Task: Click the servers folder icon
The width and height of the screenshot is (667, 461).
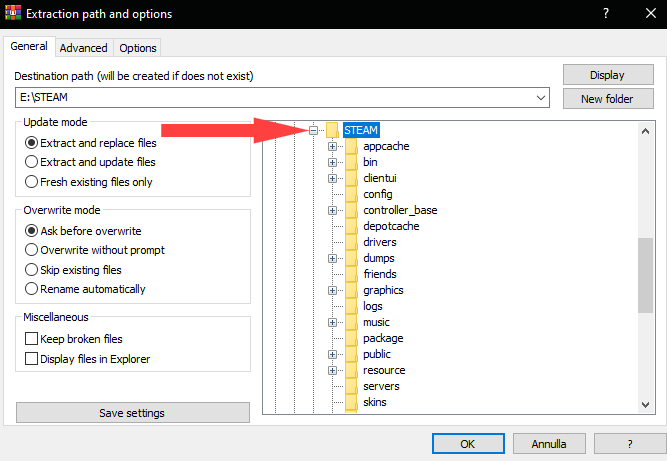Action: point(351,387)
